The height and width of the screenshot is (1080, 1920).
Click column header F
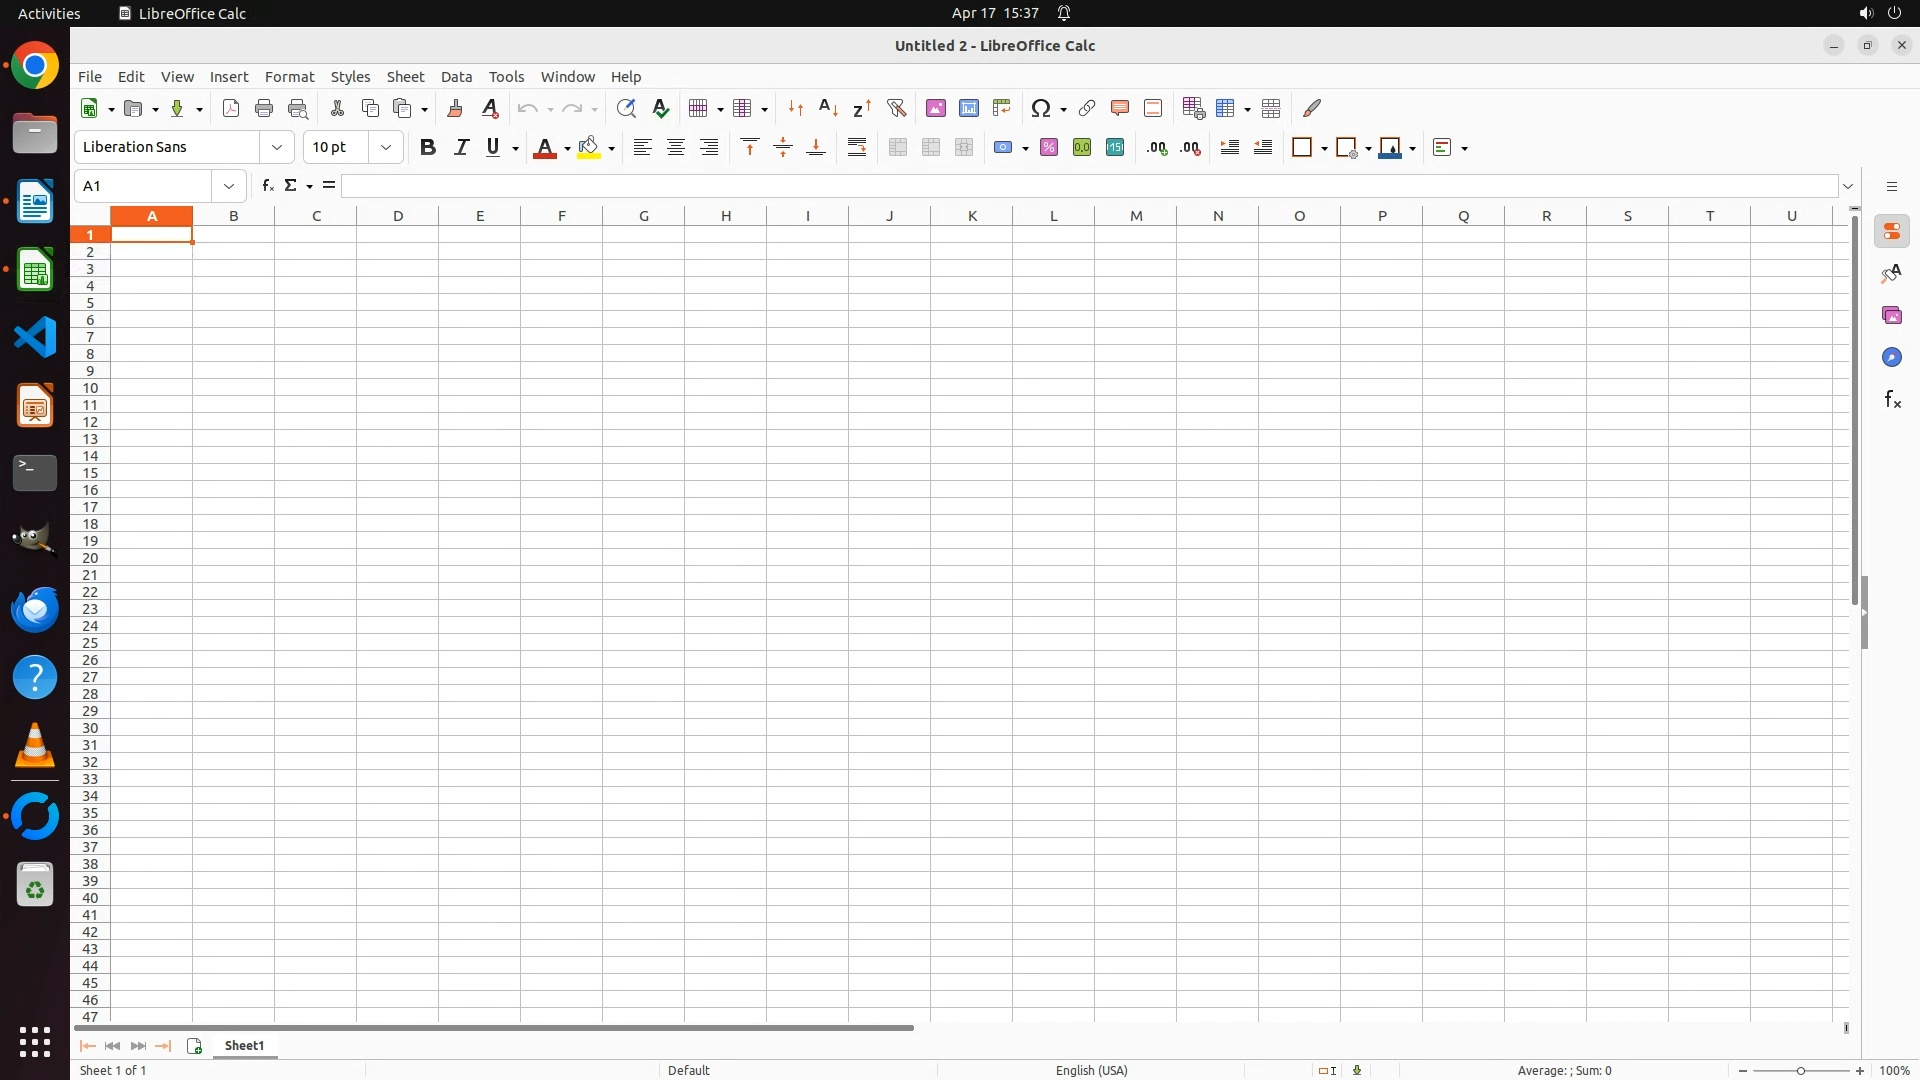[561, 216]
